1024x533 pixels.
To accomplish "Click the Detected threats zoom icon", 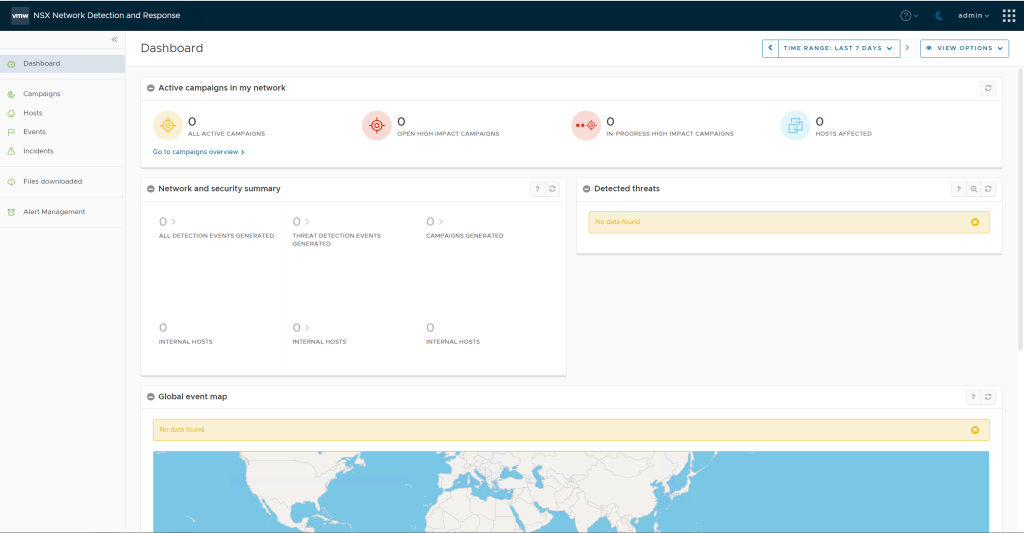I will pyautogui.click(x=974, y=189).
